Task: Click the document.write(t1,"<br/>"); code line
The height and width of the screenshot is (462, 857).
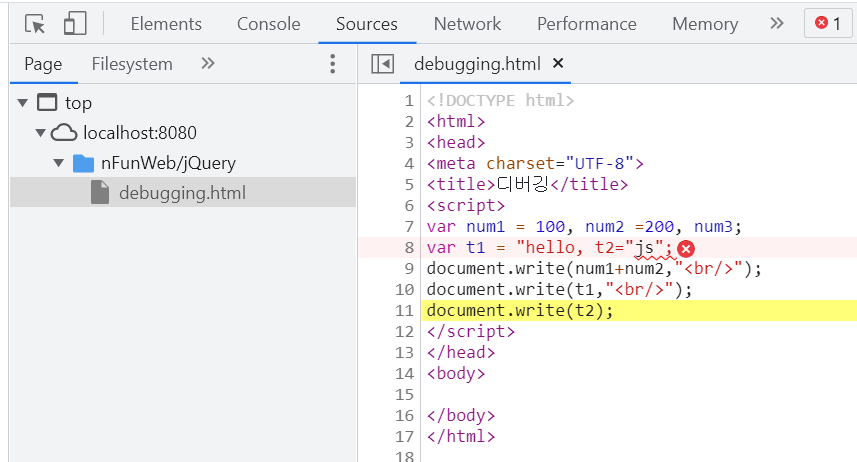Action: (560, 289)
